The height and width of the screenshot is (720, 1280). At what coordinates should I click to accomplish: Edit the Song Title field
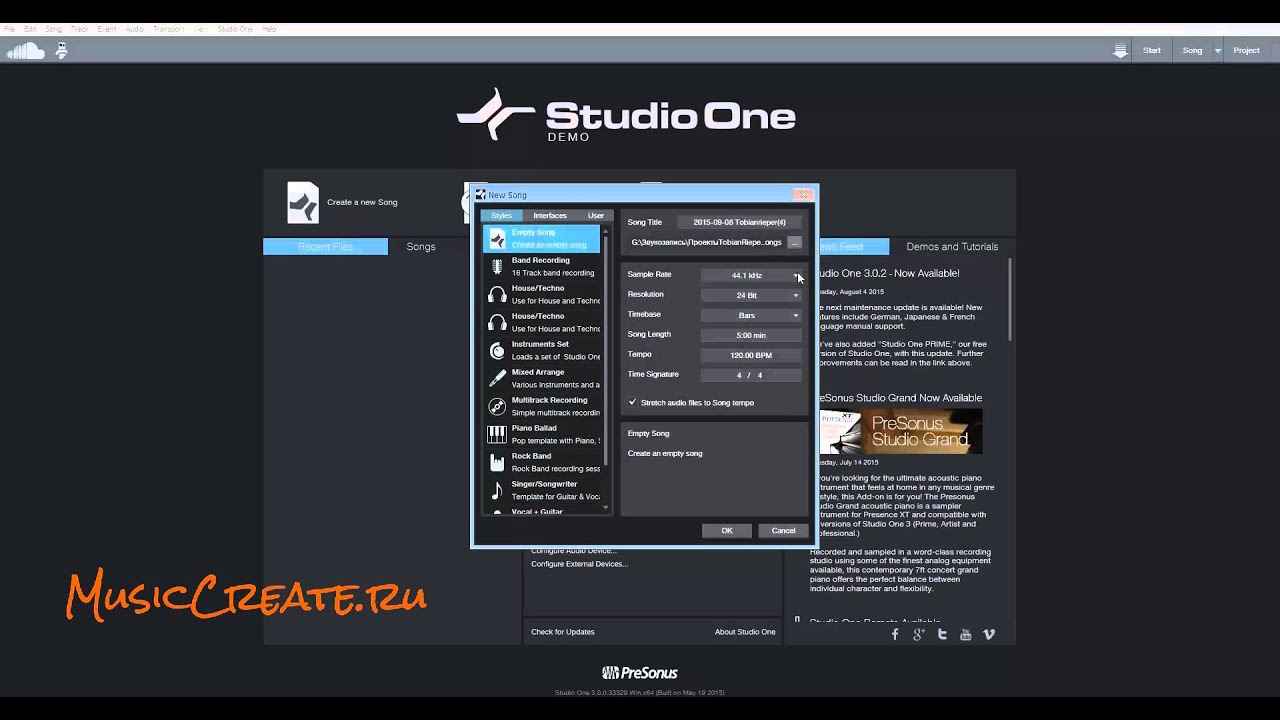click(740, 222)
